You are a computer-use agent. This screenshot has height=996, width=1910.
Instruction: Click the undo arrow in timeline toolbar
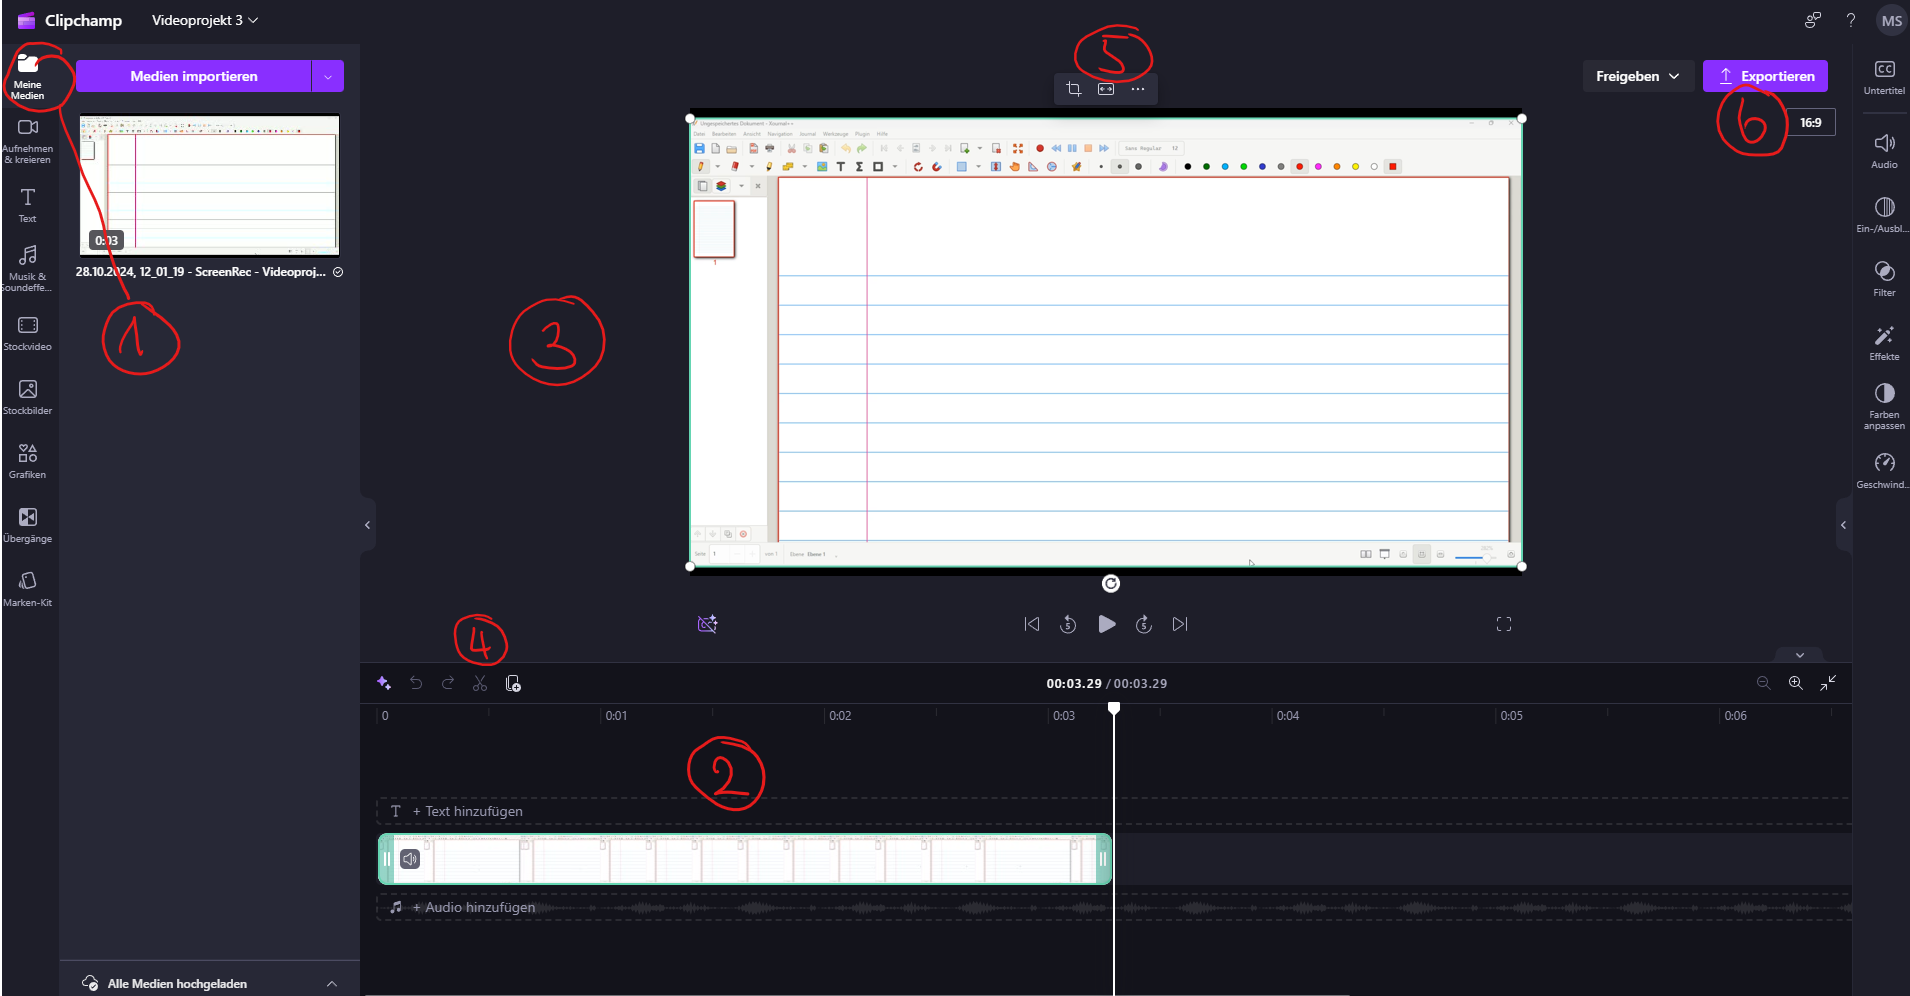(416, 683)
